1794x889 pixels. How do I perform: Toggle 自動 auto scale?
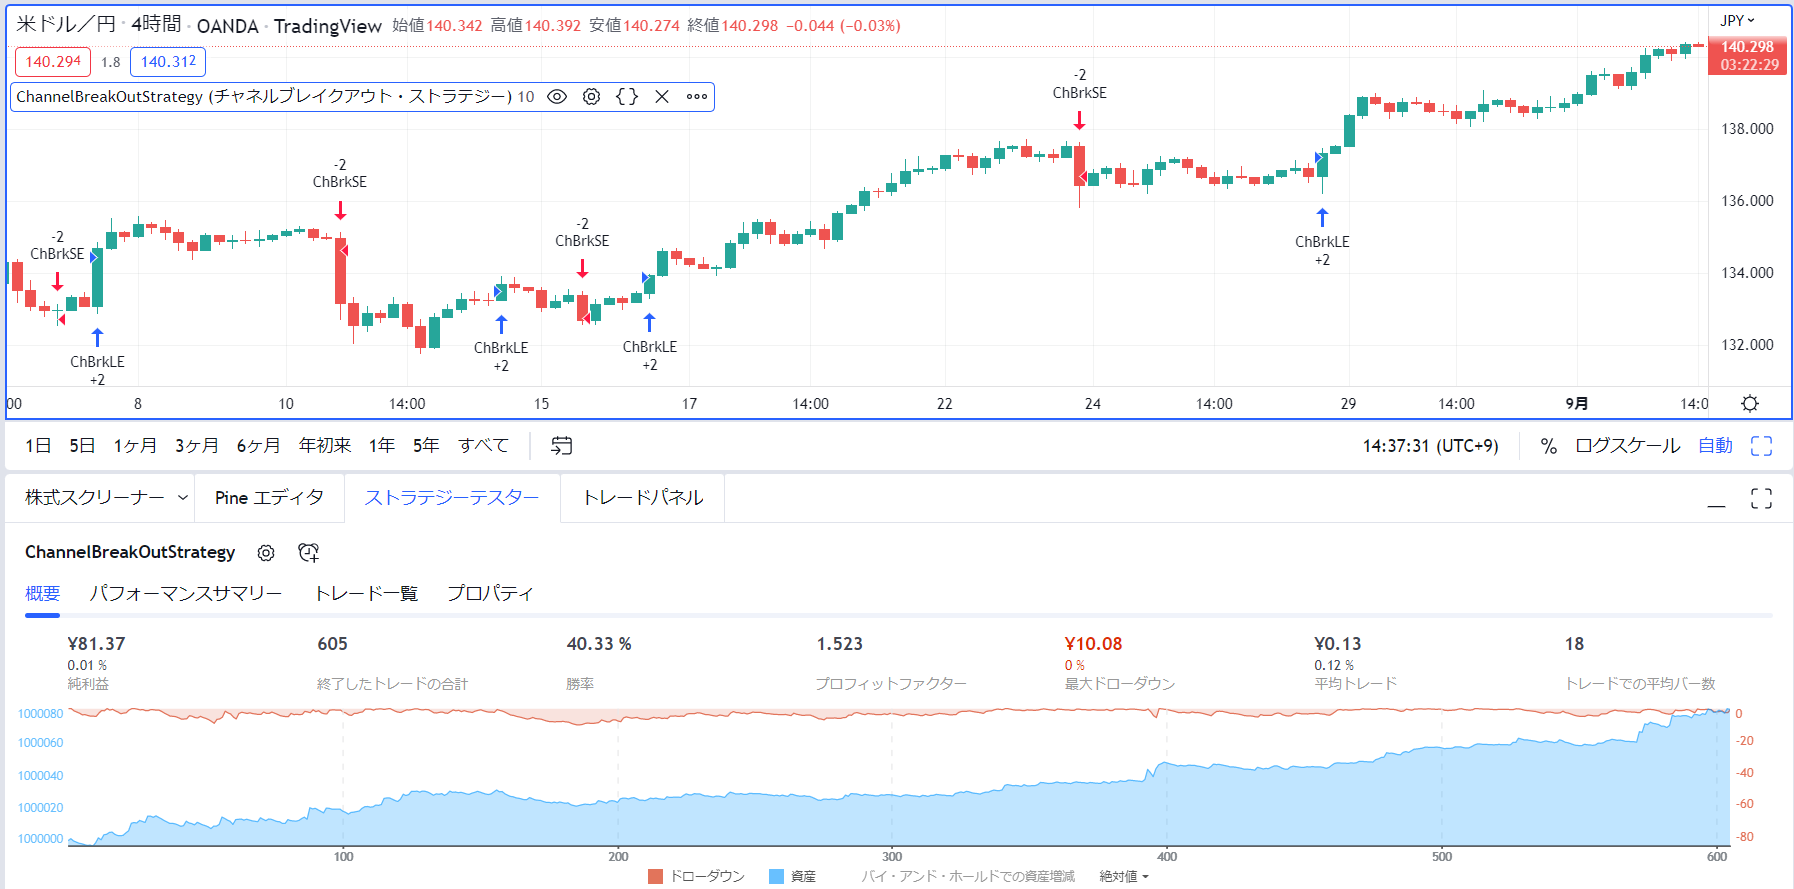tap(1715, 446)
